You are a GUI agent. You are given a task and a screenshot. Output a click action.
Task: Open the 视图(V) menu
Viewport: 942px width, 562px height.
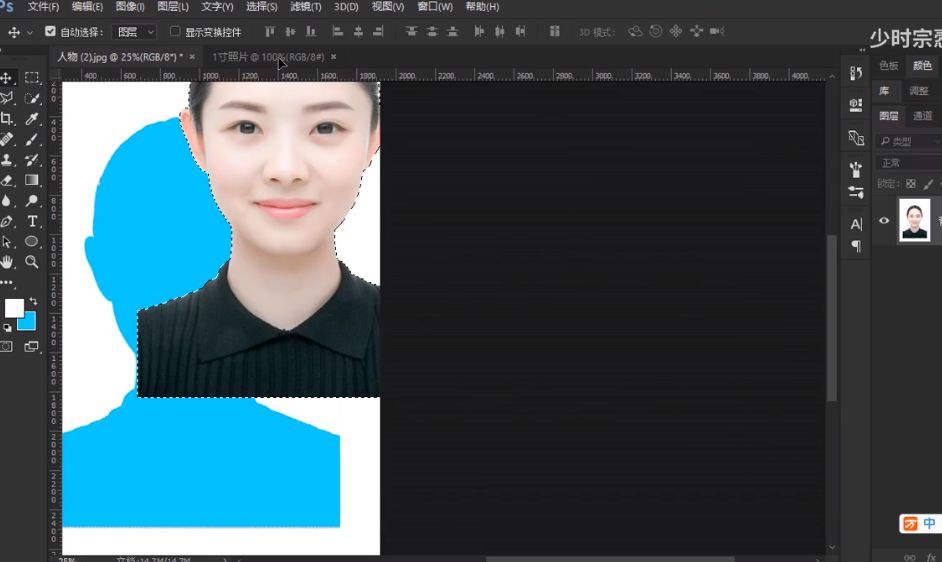click(388, 7)
